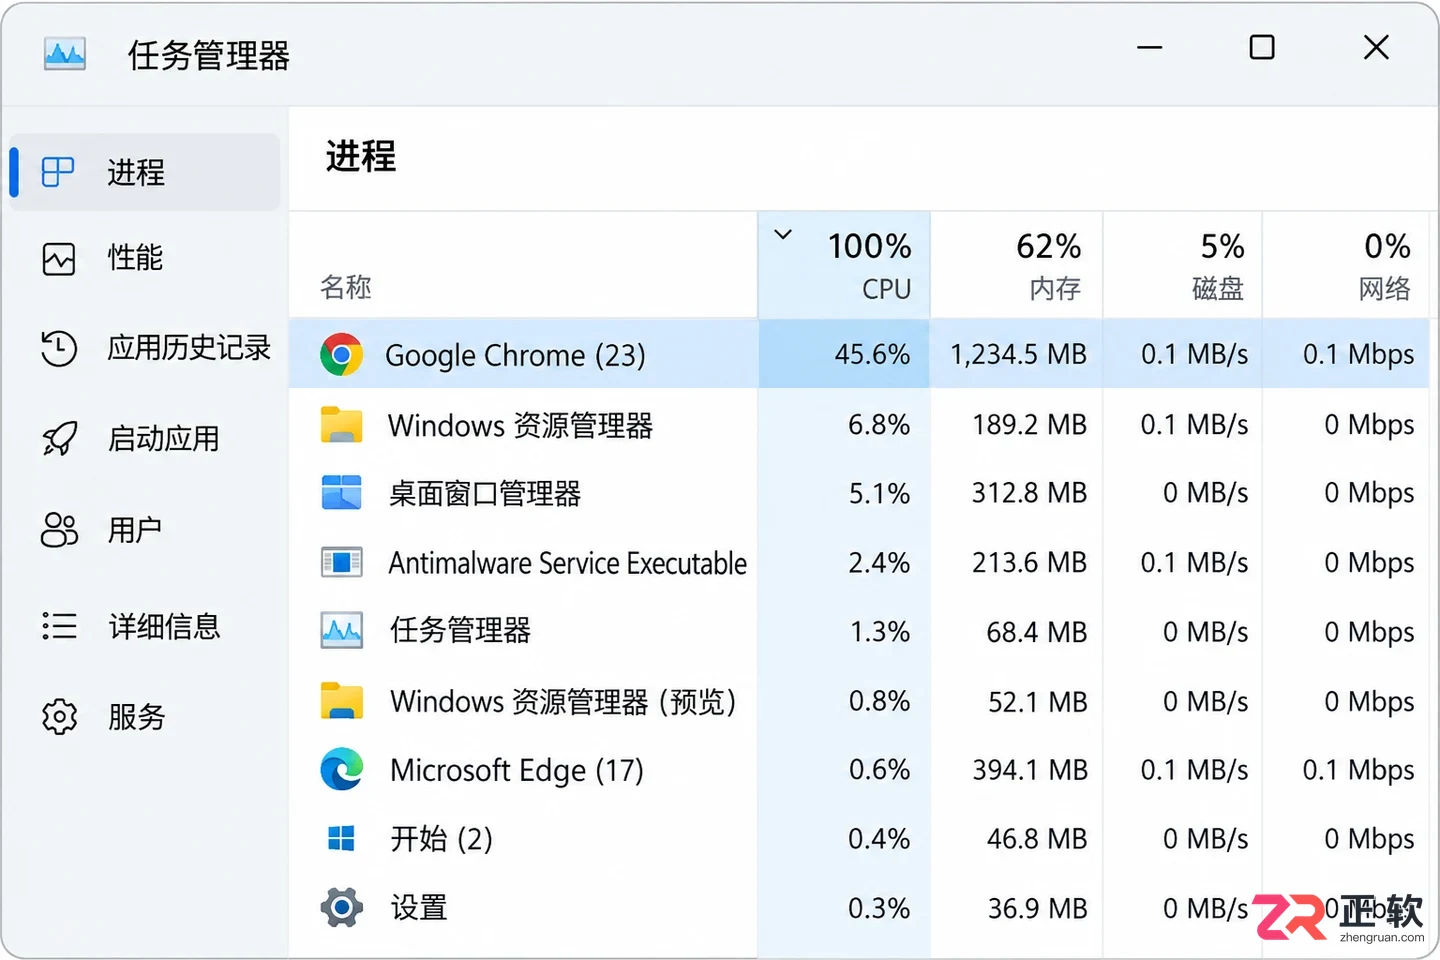Image resolution: width=1440 pixels, height=960 pixels.
Task: Click the 5.1% CPU value
Action: [x=879, y=493]
